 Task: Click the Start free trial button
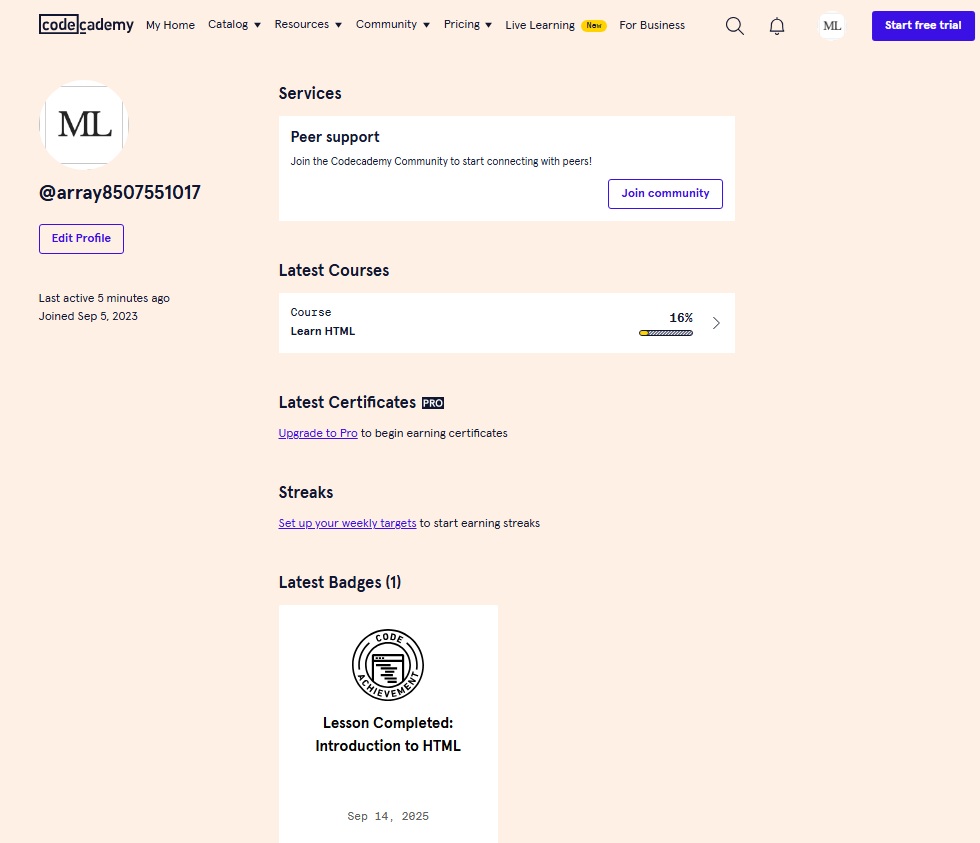pos(922,26)
